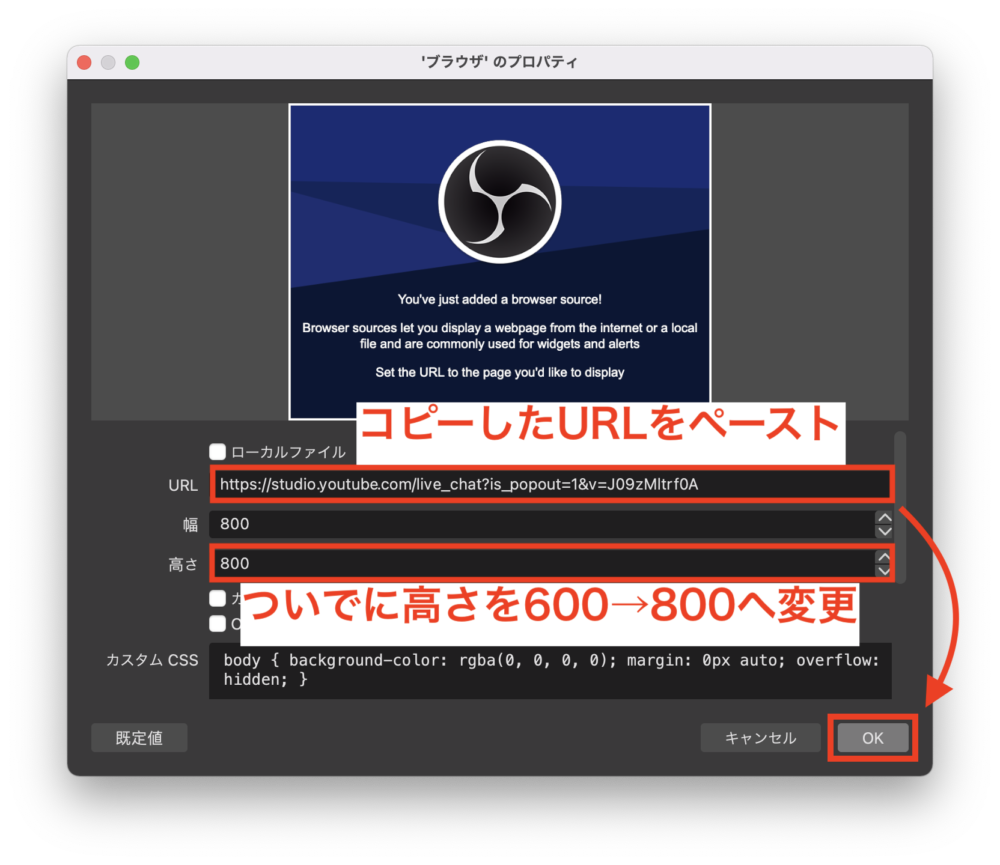
Task: Reset settings with 既定値 button
Action: pyautogui.click(x=139, y=737)
